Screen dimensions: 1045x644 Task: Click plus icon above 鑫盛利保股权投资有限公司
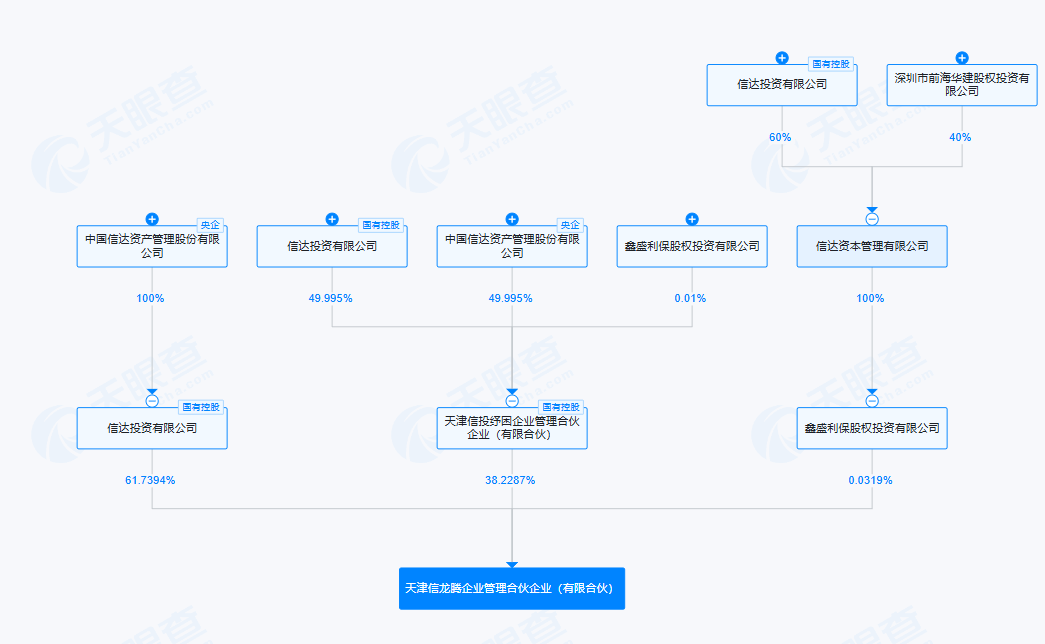coord(691,220)
